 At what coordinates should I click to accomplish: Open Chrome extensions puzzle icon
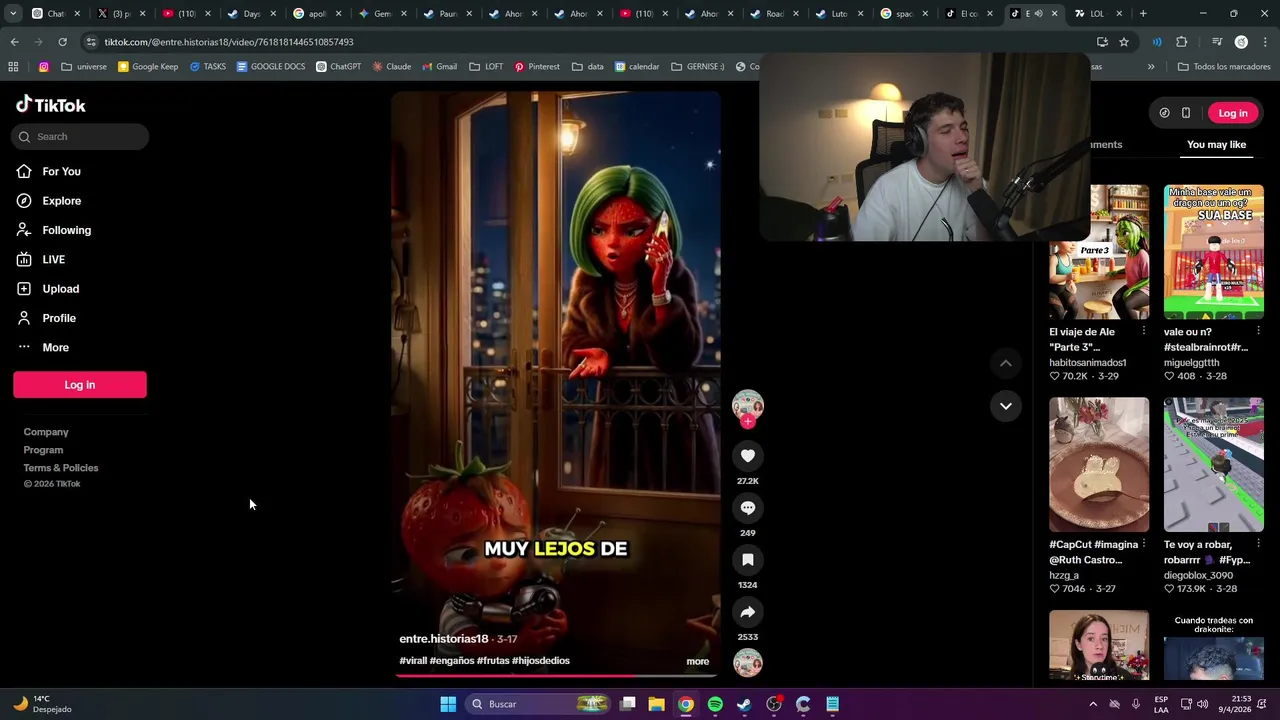[x=1182, y=42]
